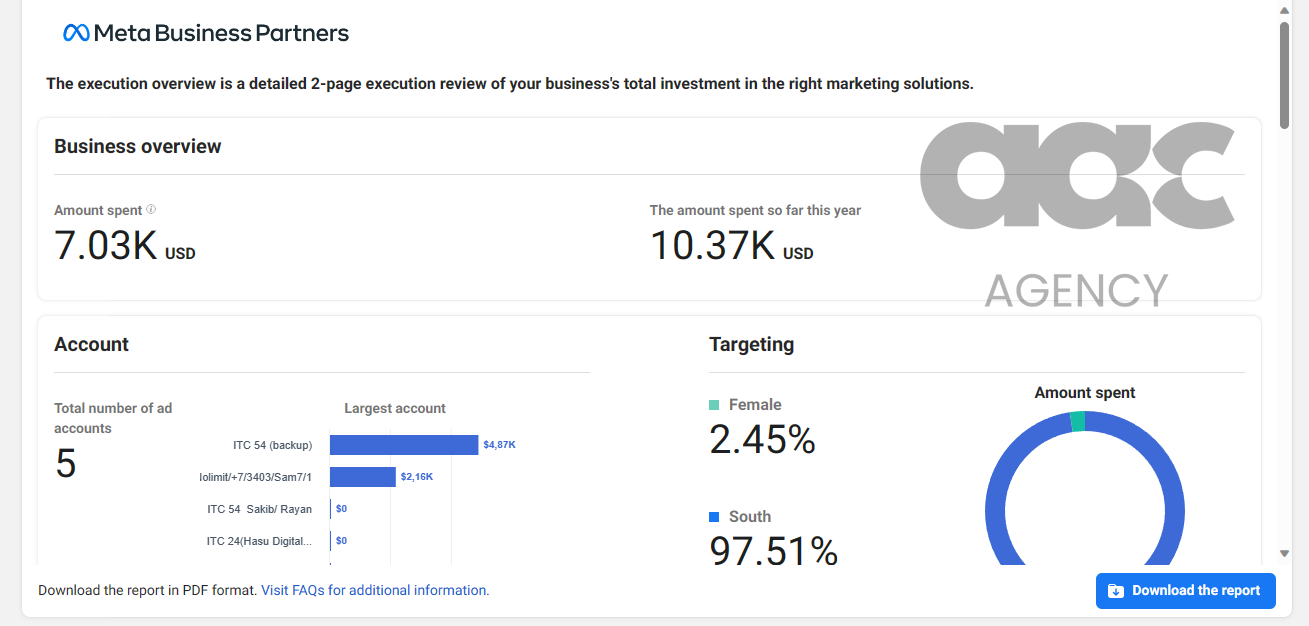Click the Meta infinity logo icon

(x=76, y=33)
